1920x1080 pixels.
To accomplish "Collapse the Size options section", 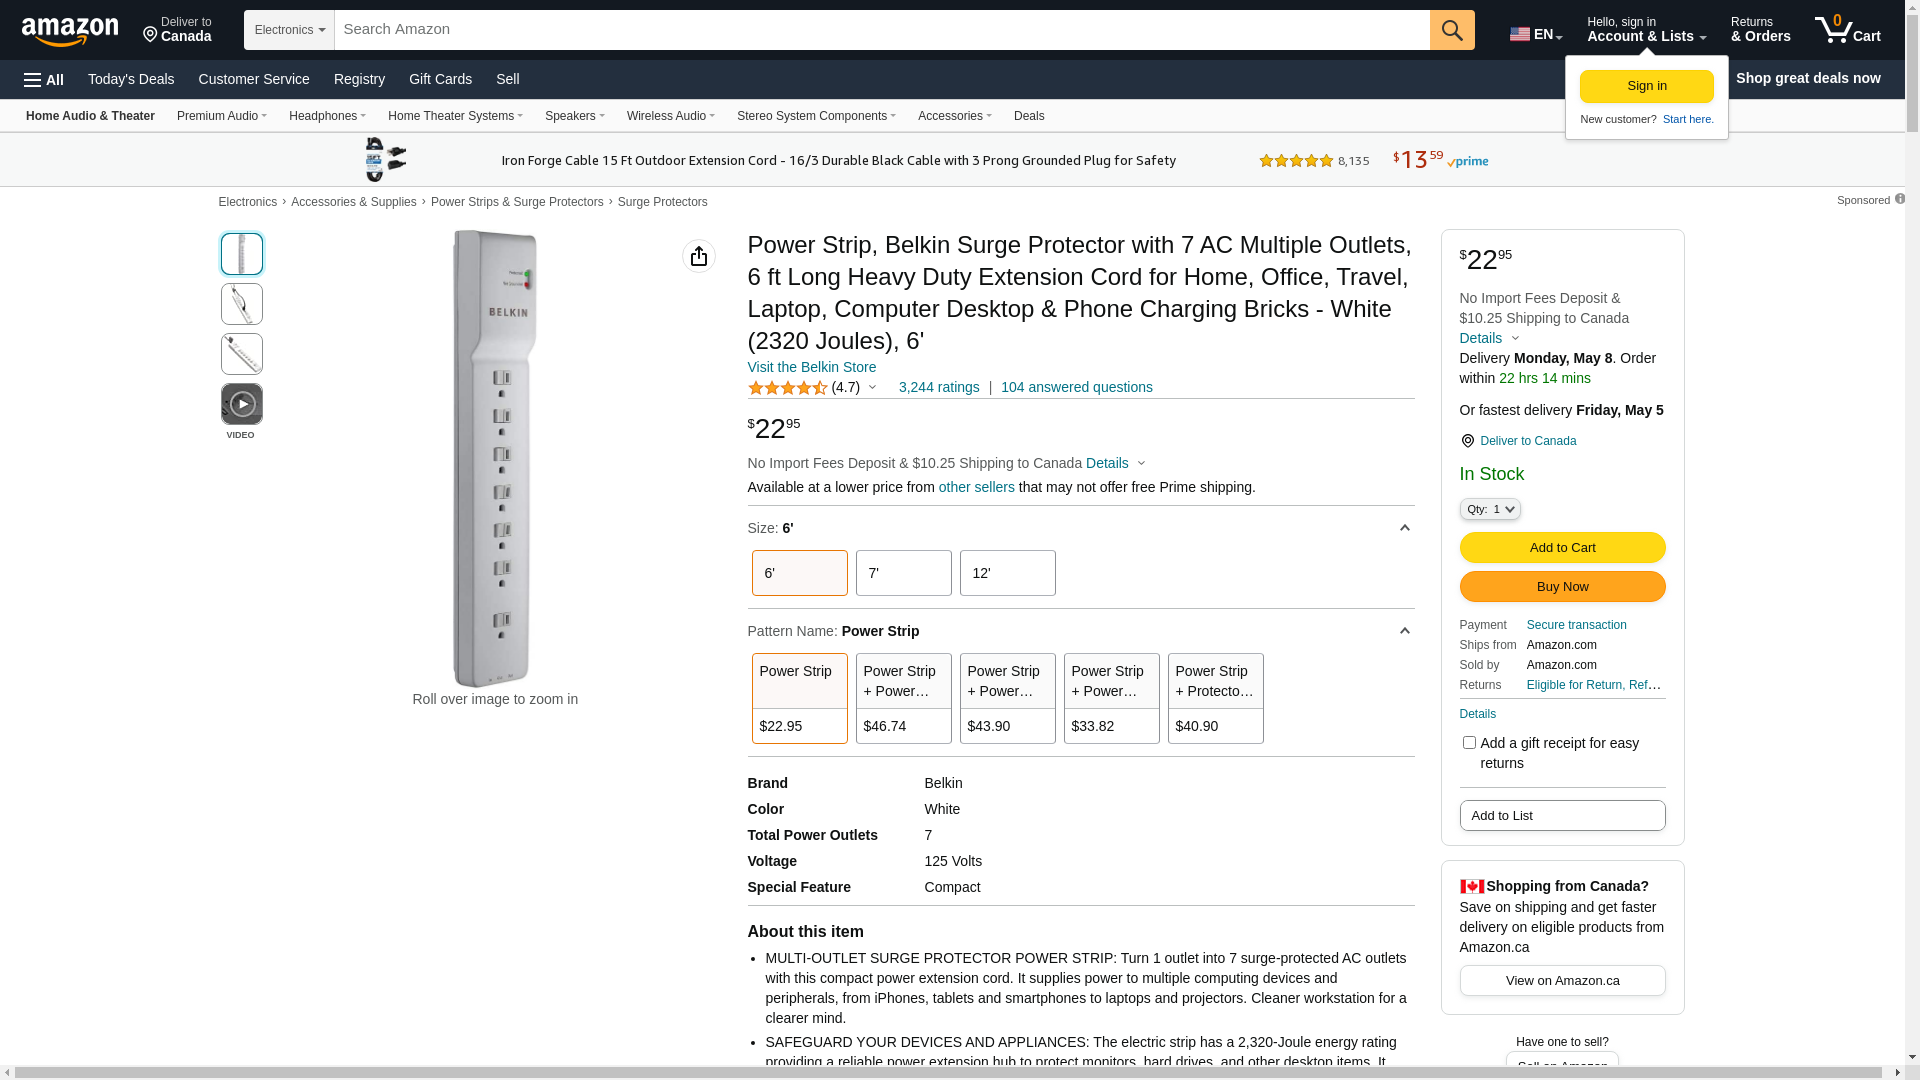I will point(1404,528).
